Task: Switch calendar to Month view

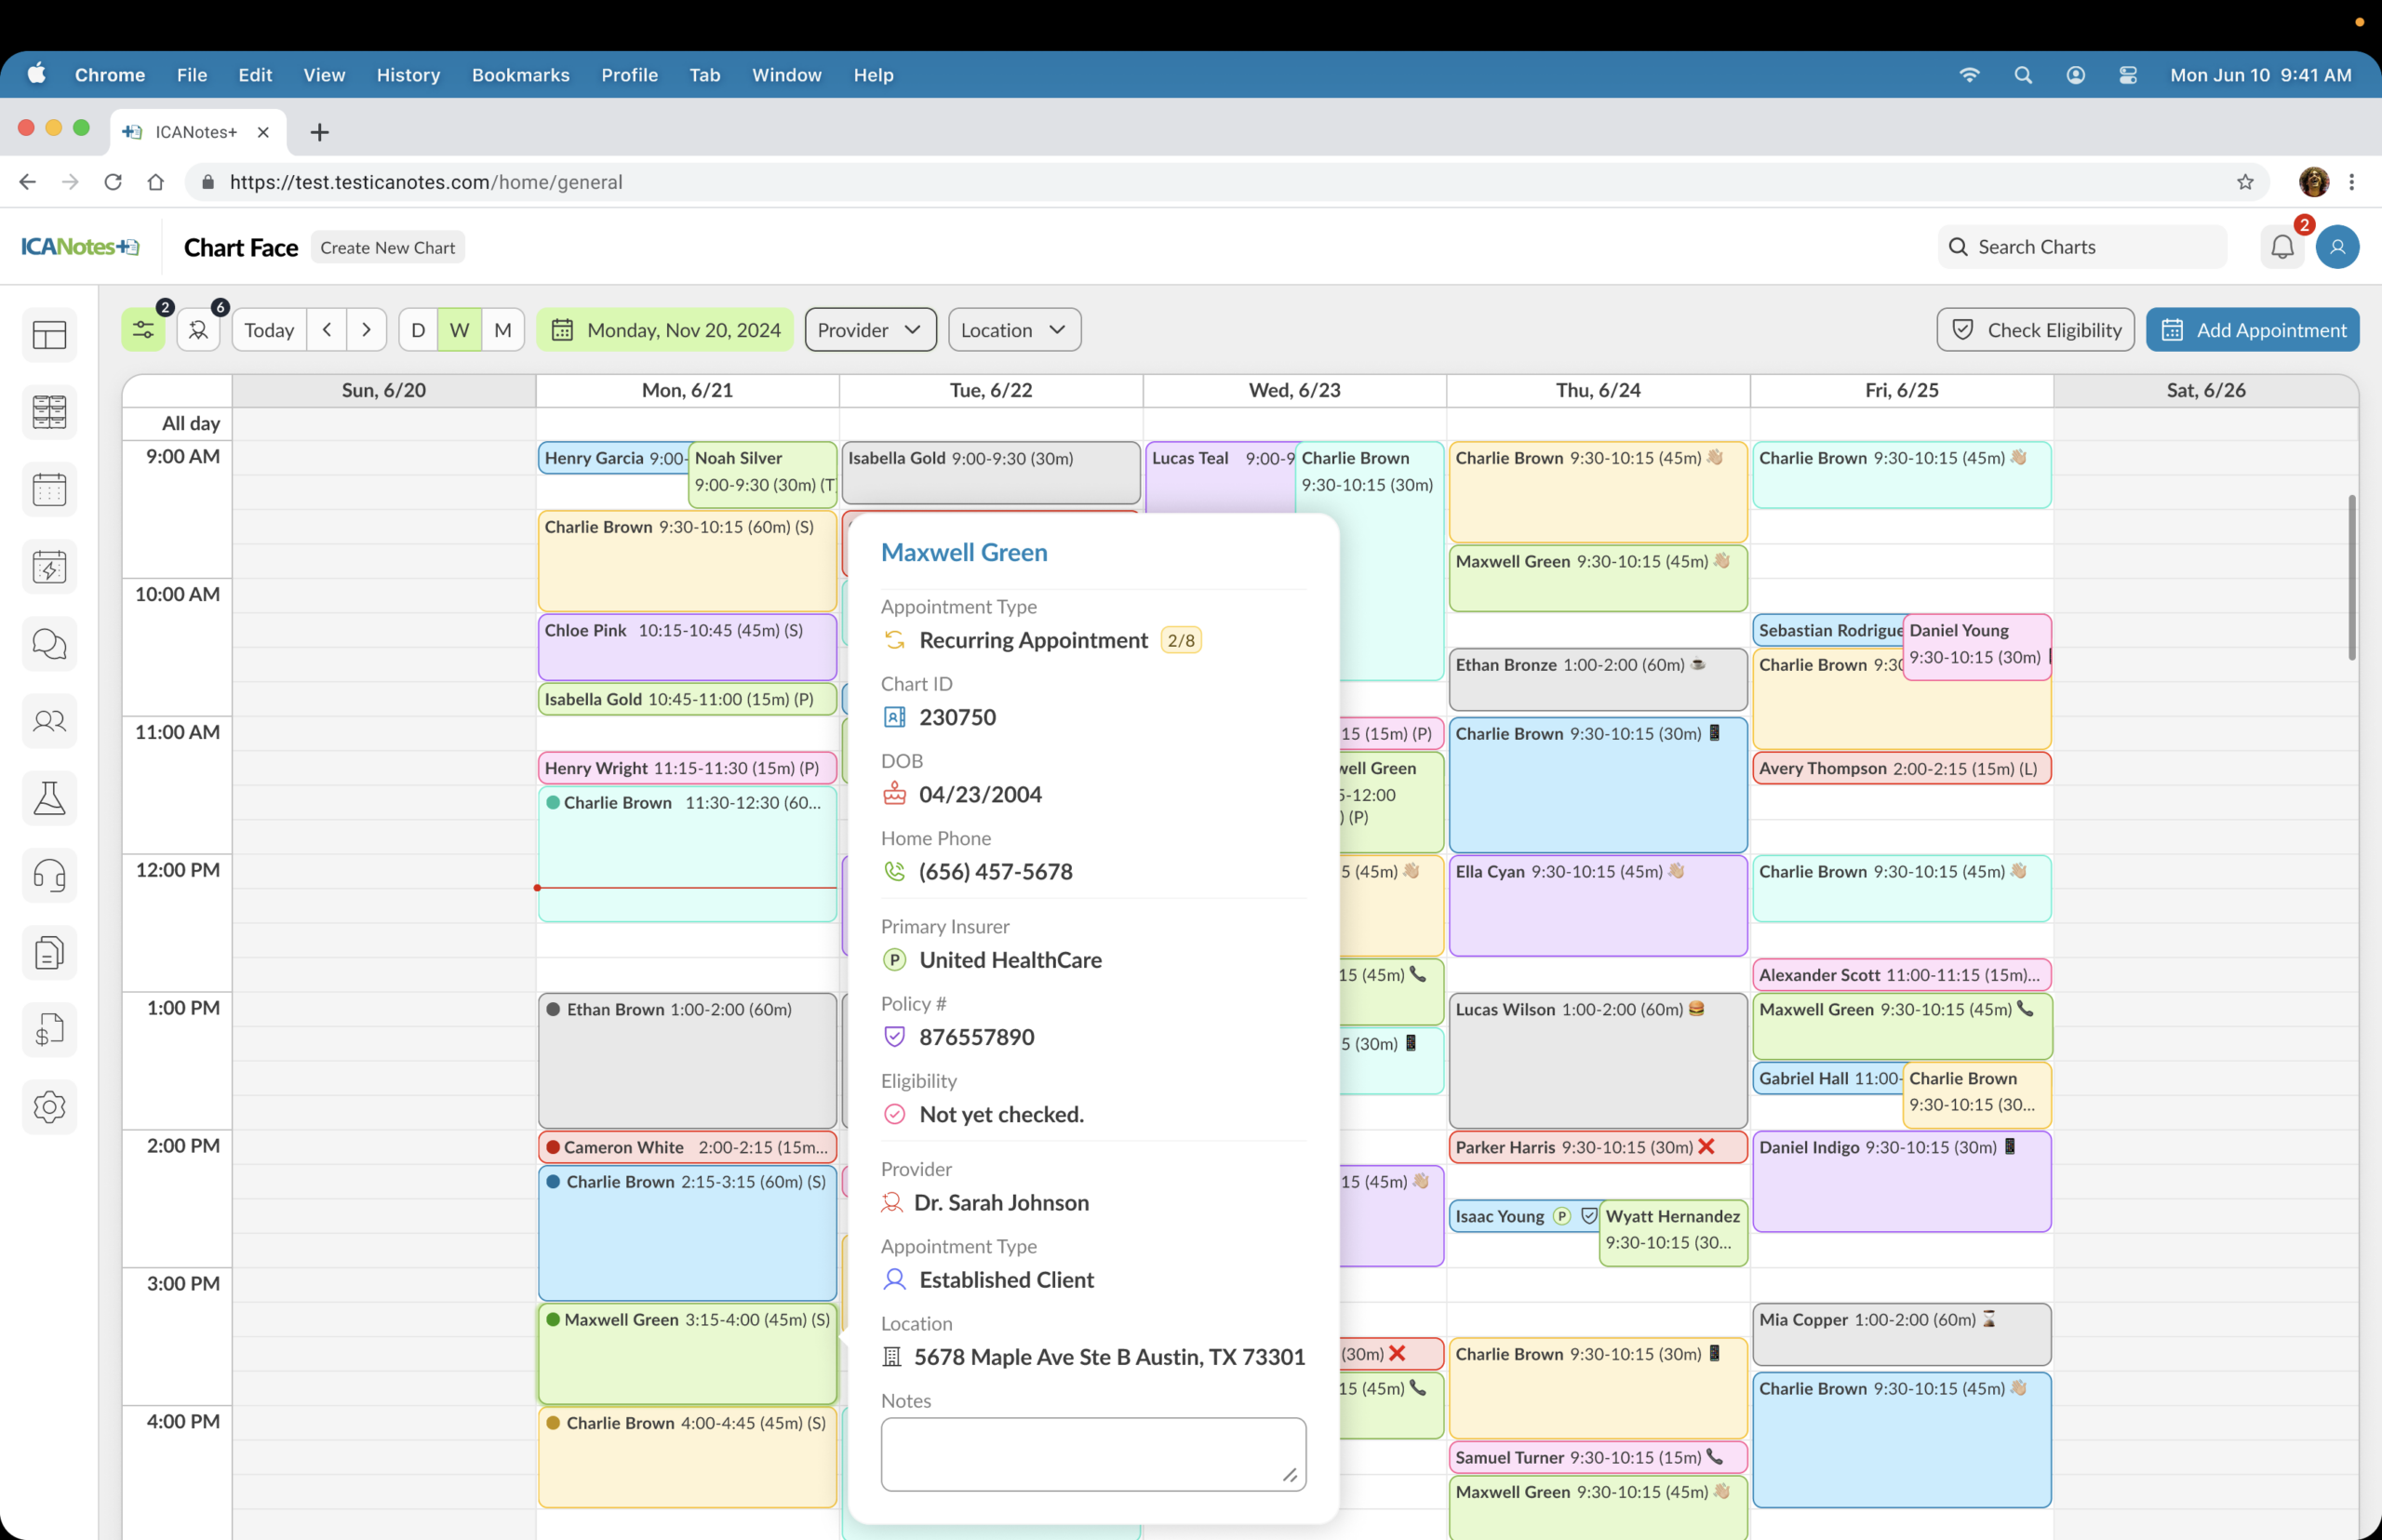Action: (x=503, y=330)
